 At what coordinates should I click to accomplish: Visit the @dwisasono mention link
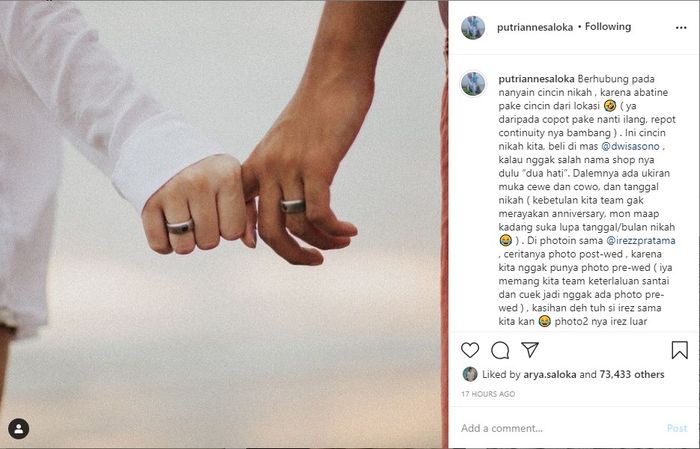pos(630,146)
